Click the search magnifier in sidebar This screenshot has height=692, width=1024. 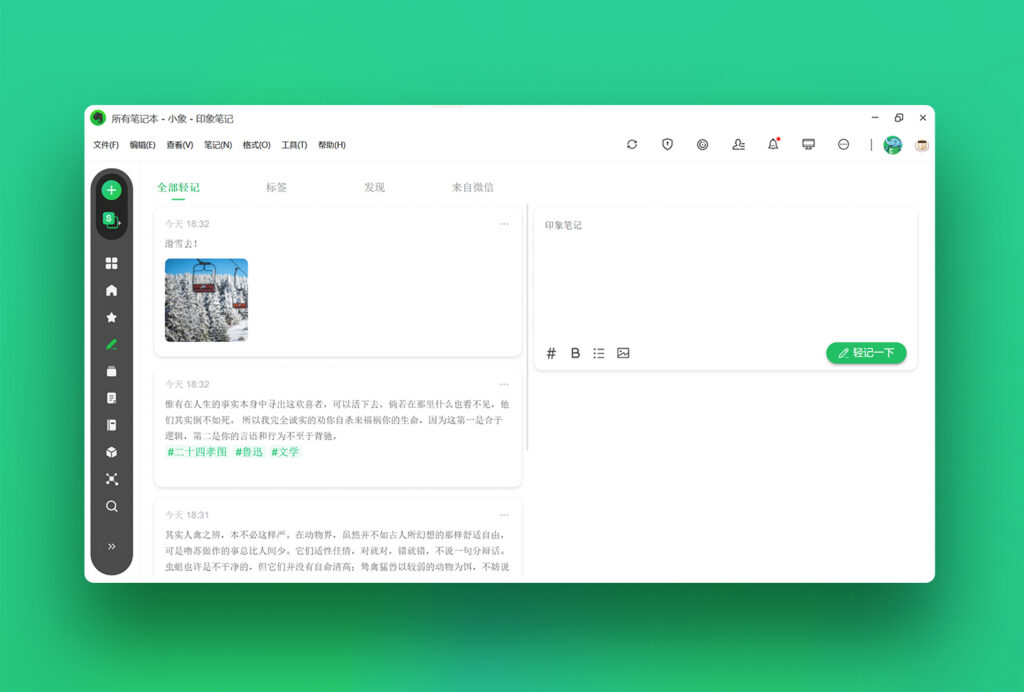point(111,506)
